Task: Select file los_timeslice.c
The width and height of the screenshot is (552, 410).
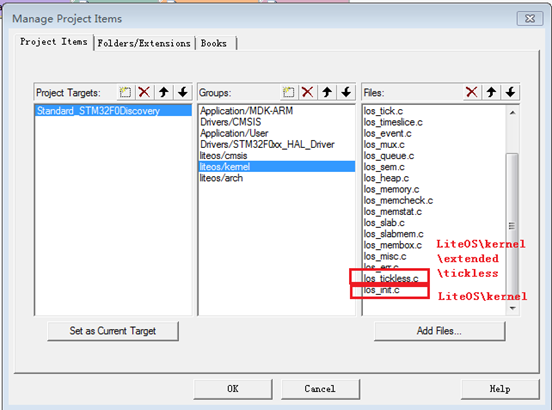Action: (x=393, y=122)
